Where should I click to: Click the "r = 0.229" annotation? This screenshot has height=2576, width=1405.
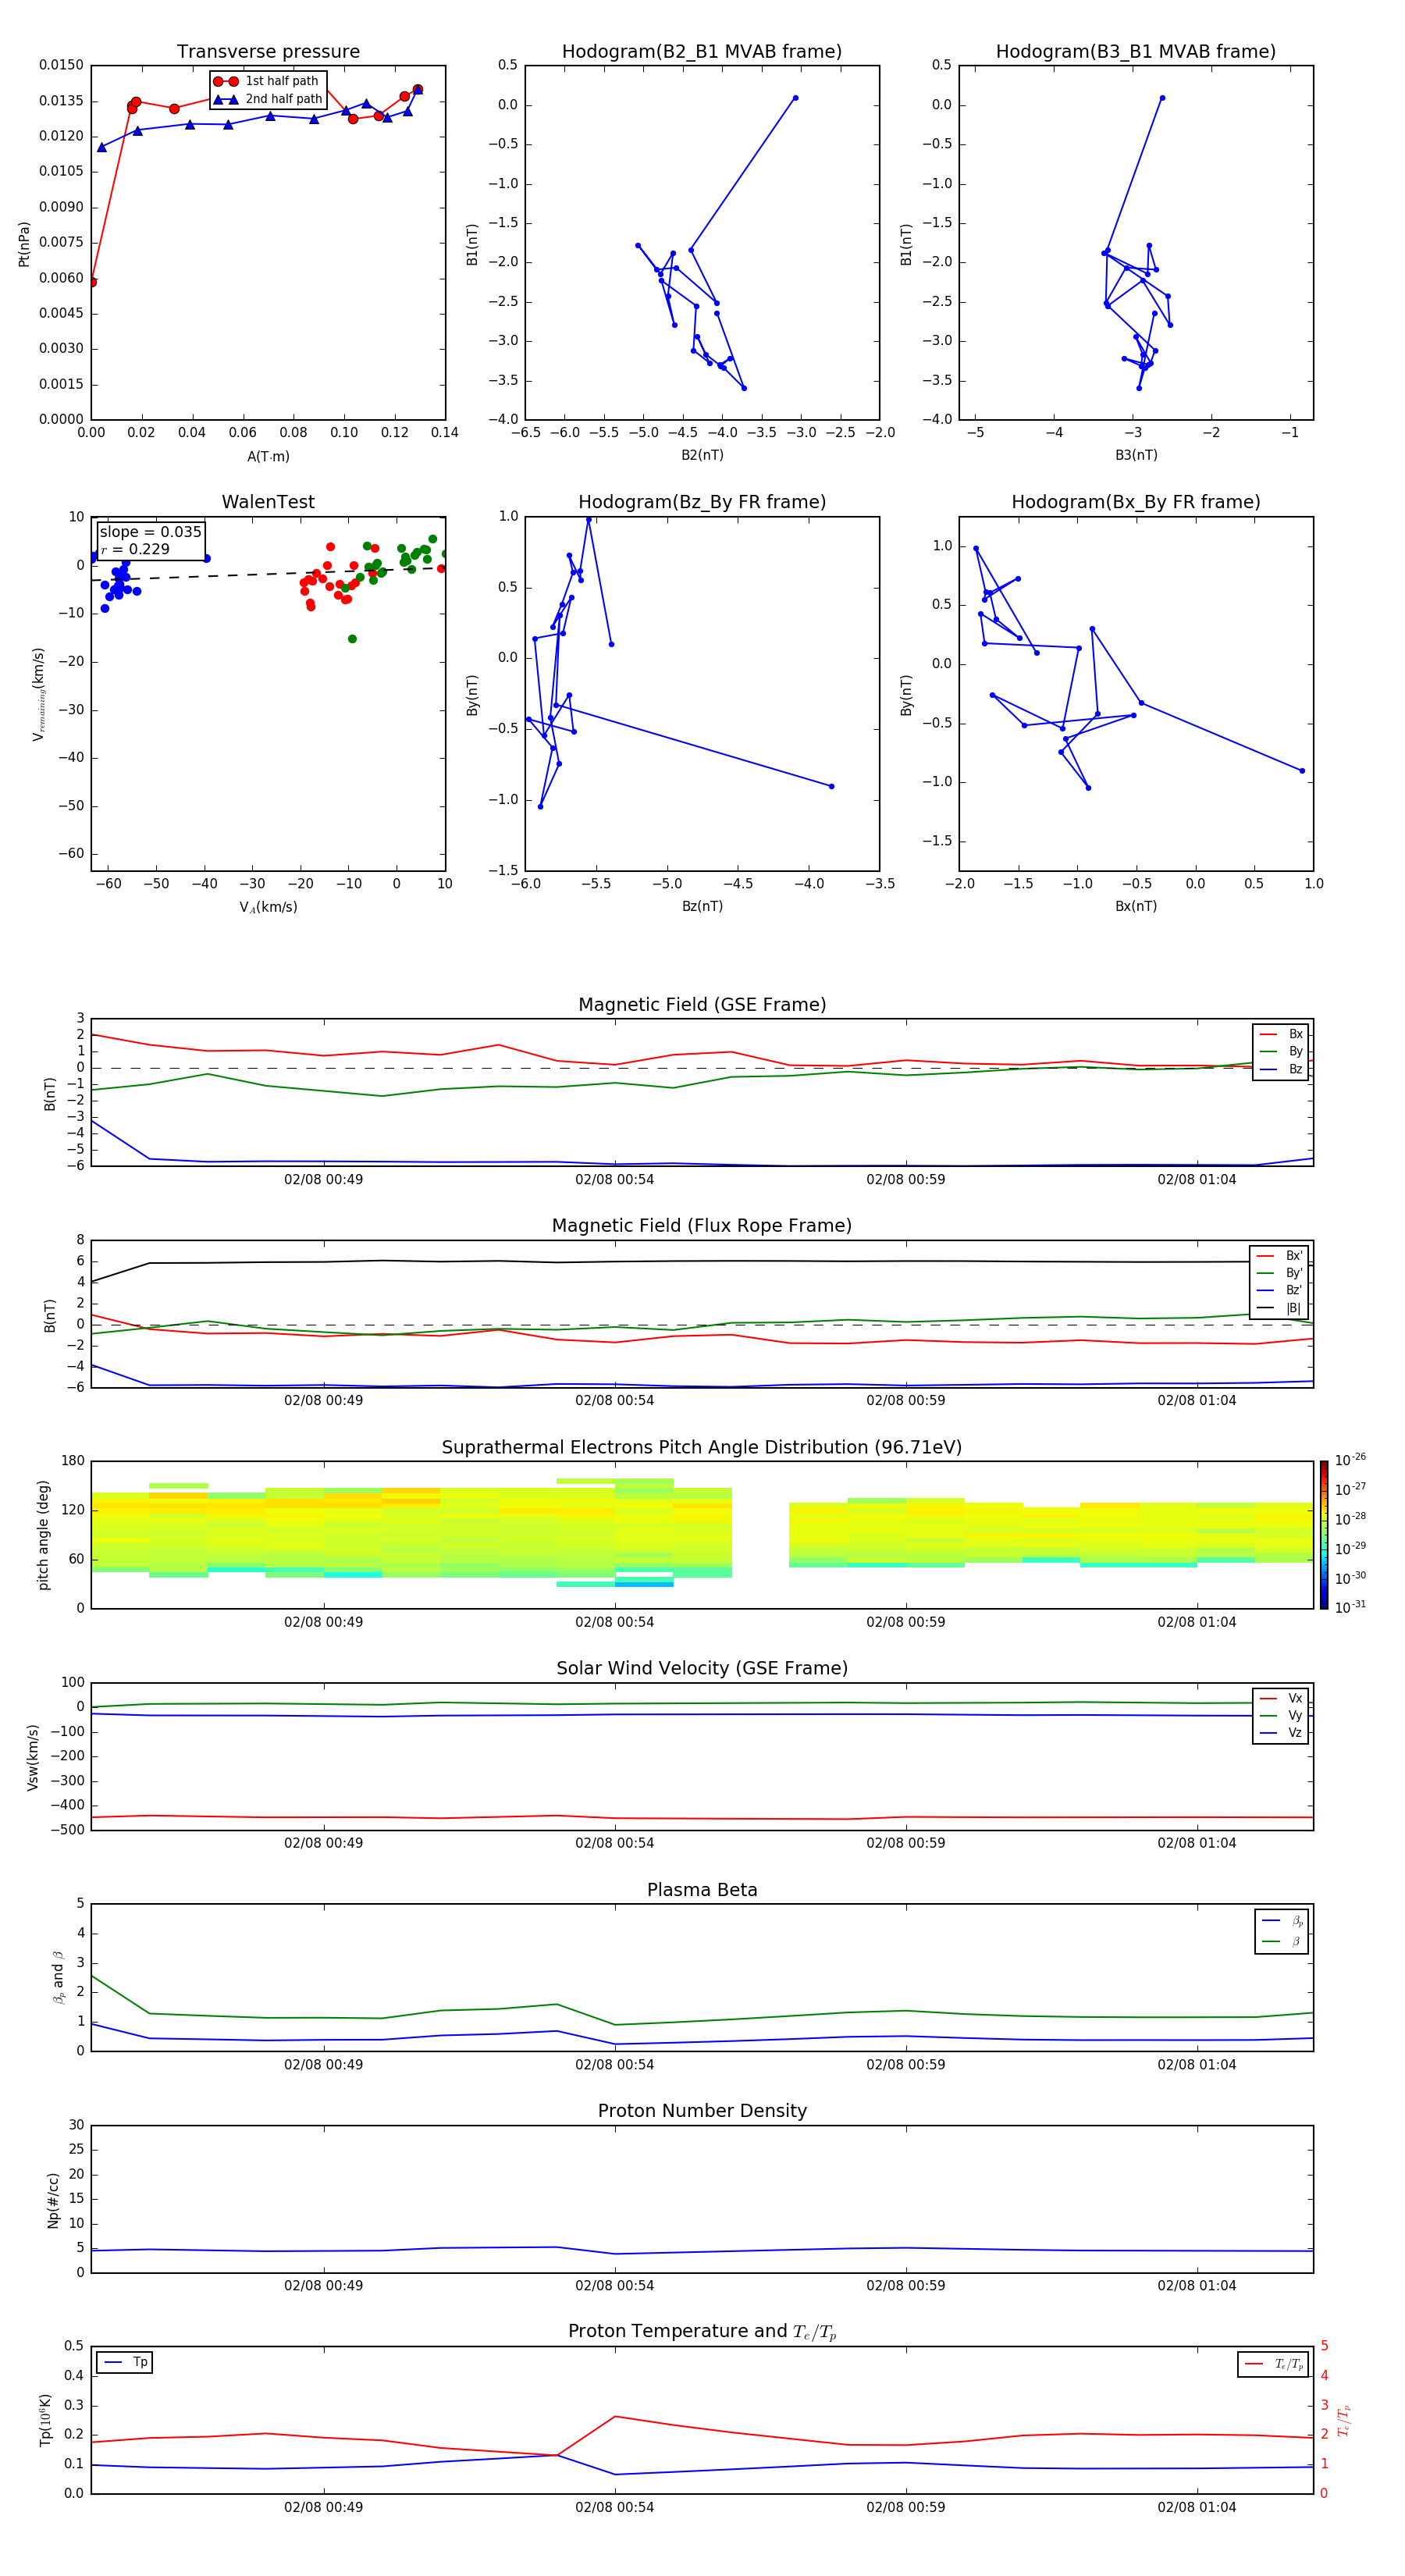click(135, 549)
